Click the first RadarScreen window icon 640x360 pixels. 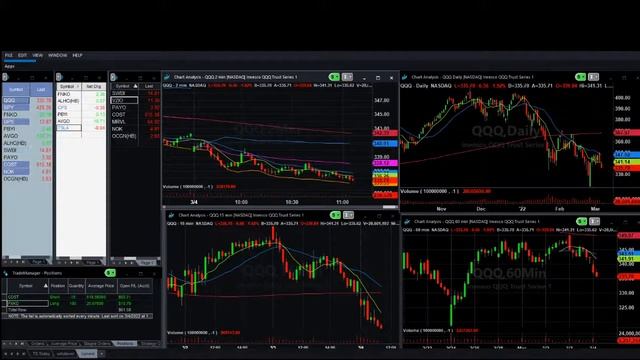pos(5,77)
